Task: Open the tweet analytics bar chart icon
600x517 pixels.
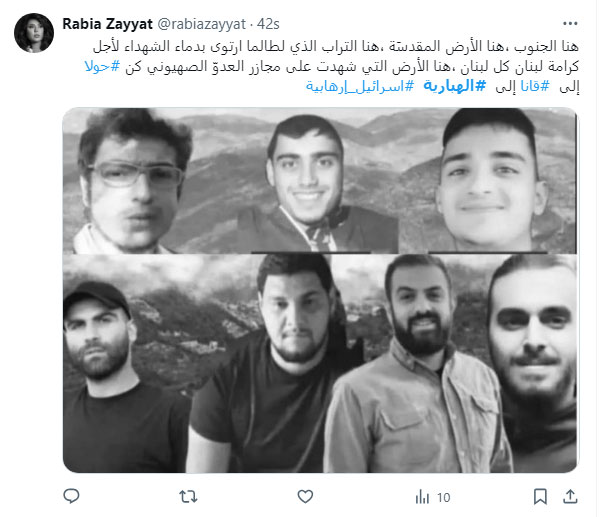Action: tap(422, 497)
